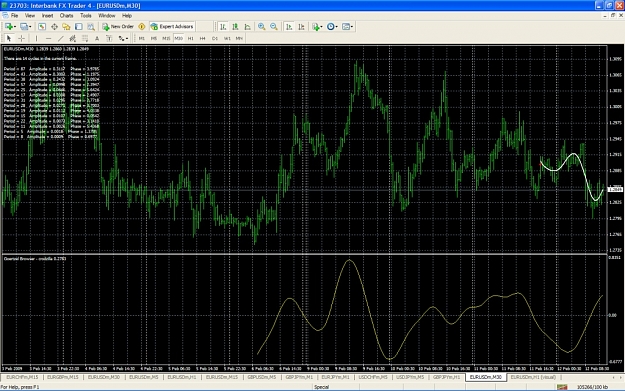
Task: Expand the Indicators dropdown arrow
Action: coord(322,27)
